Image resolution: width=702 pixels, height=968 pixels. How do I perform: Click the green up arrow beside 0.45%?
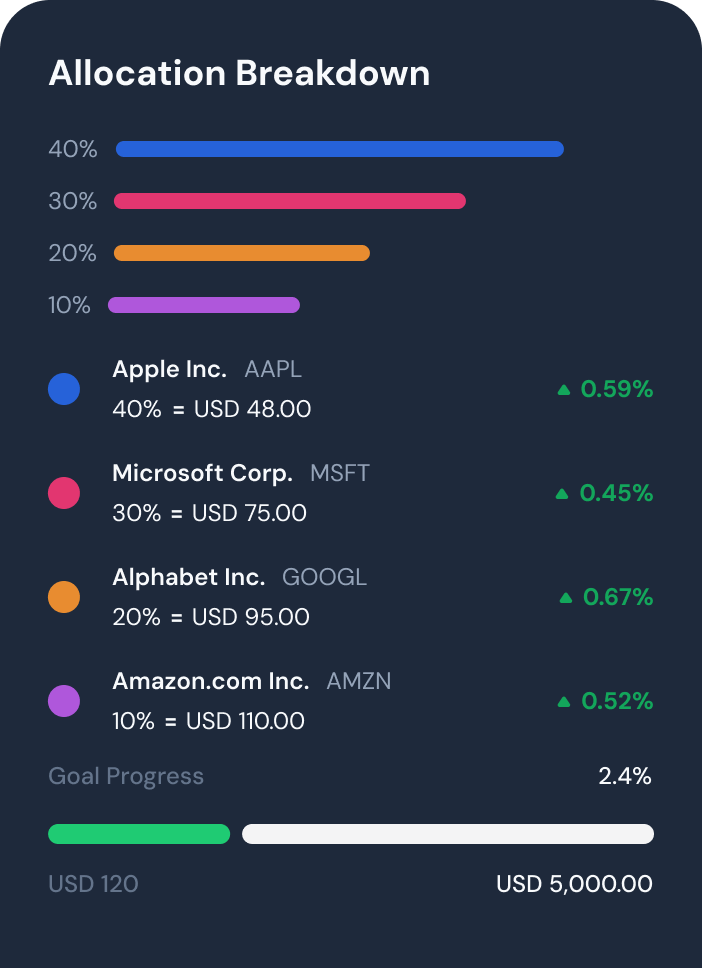pos(562,493)
